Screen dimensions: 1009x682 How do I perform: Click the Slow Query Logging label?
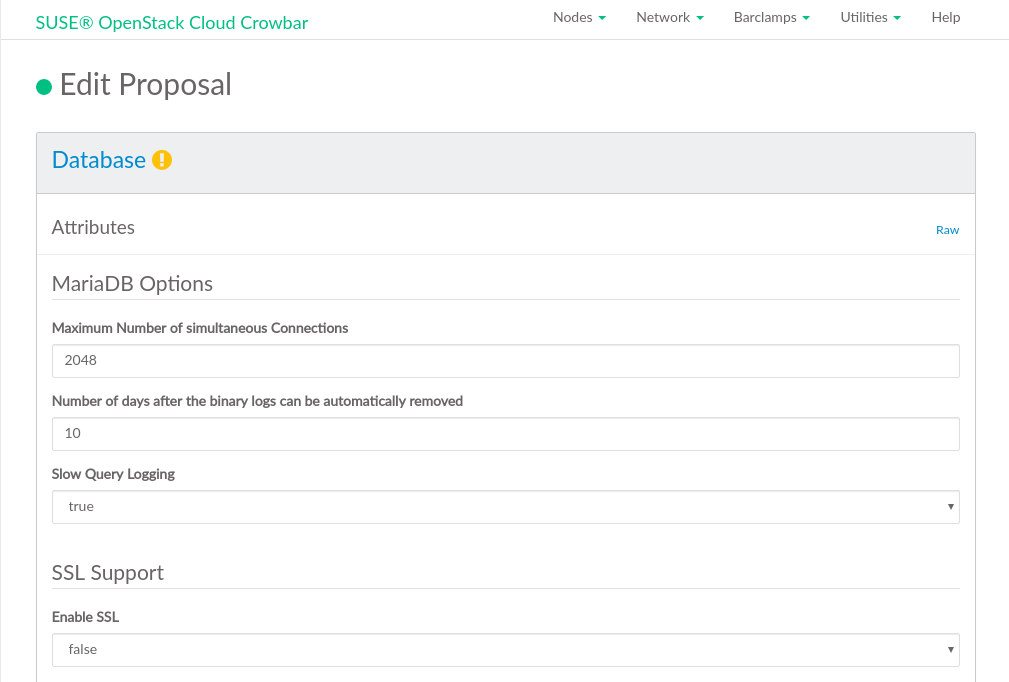tap(113, 474)
